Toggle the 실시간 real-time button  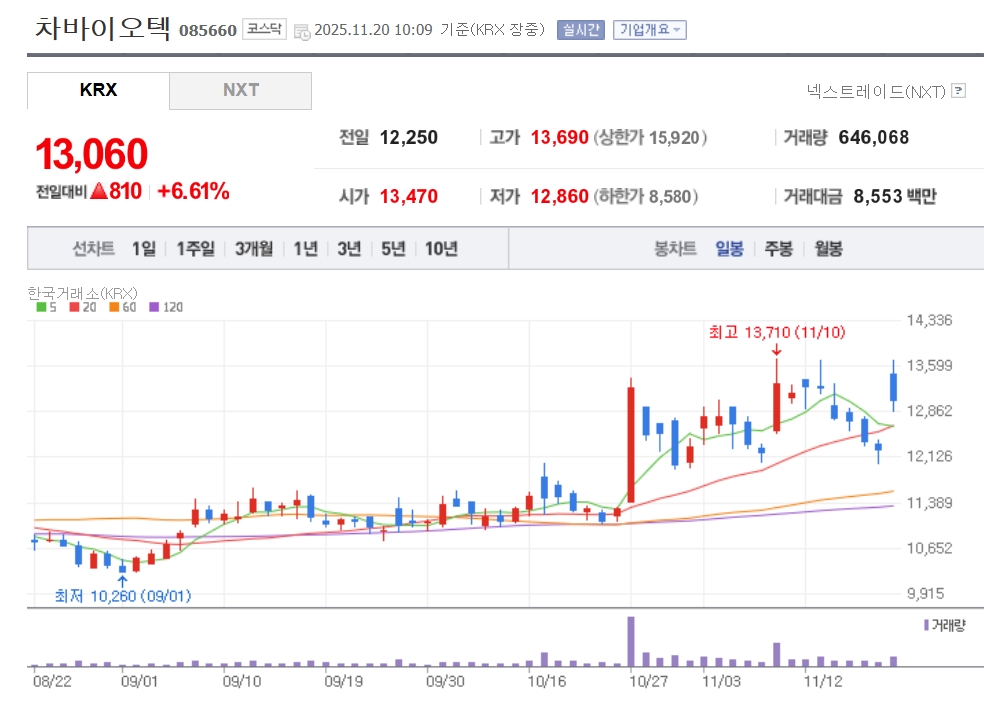(x=580, y=30)
